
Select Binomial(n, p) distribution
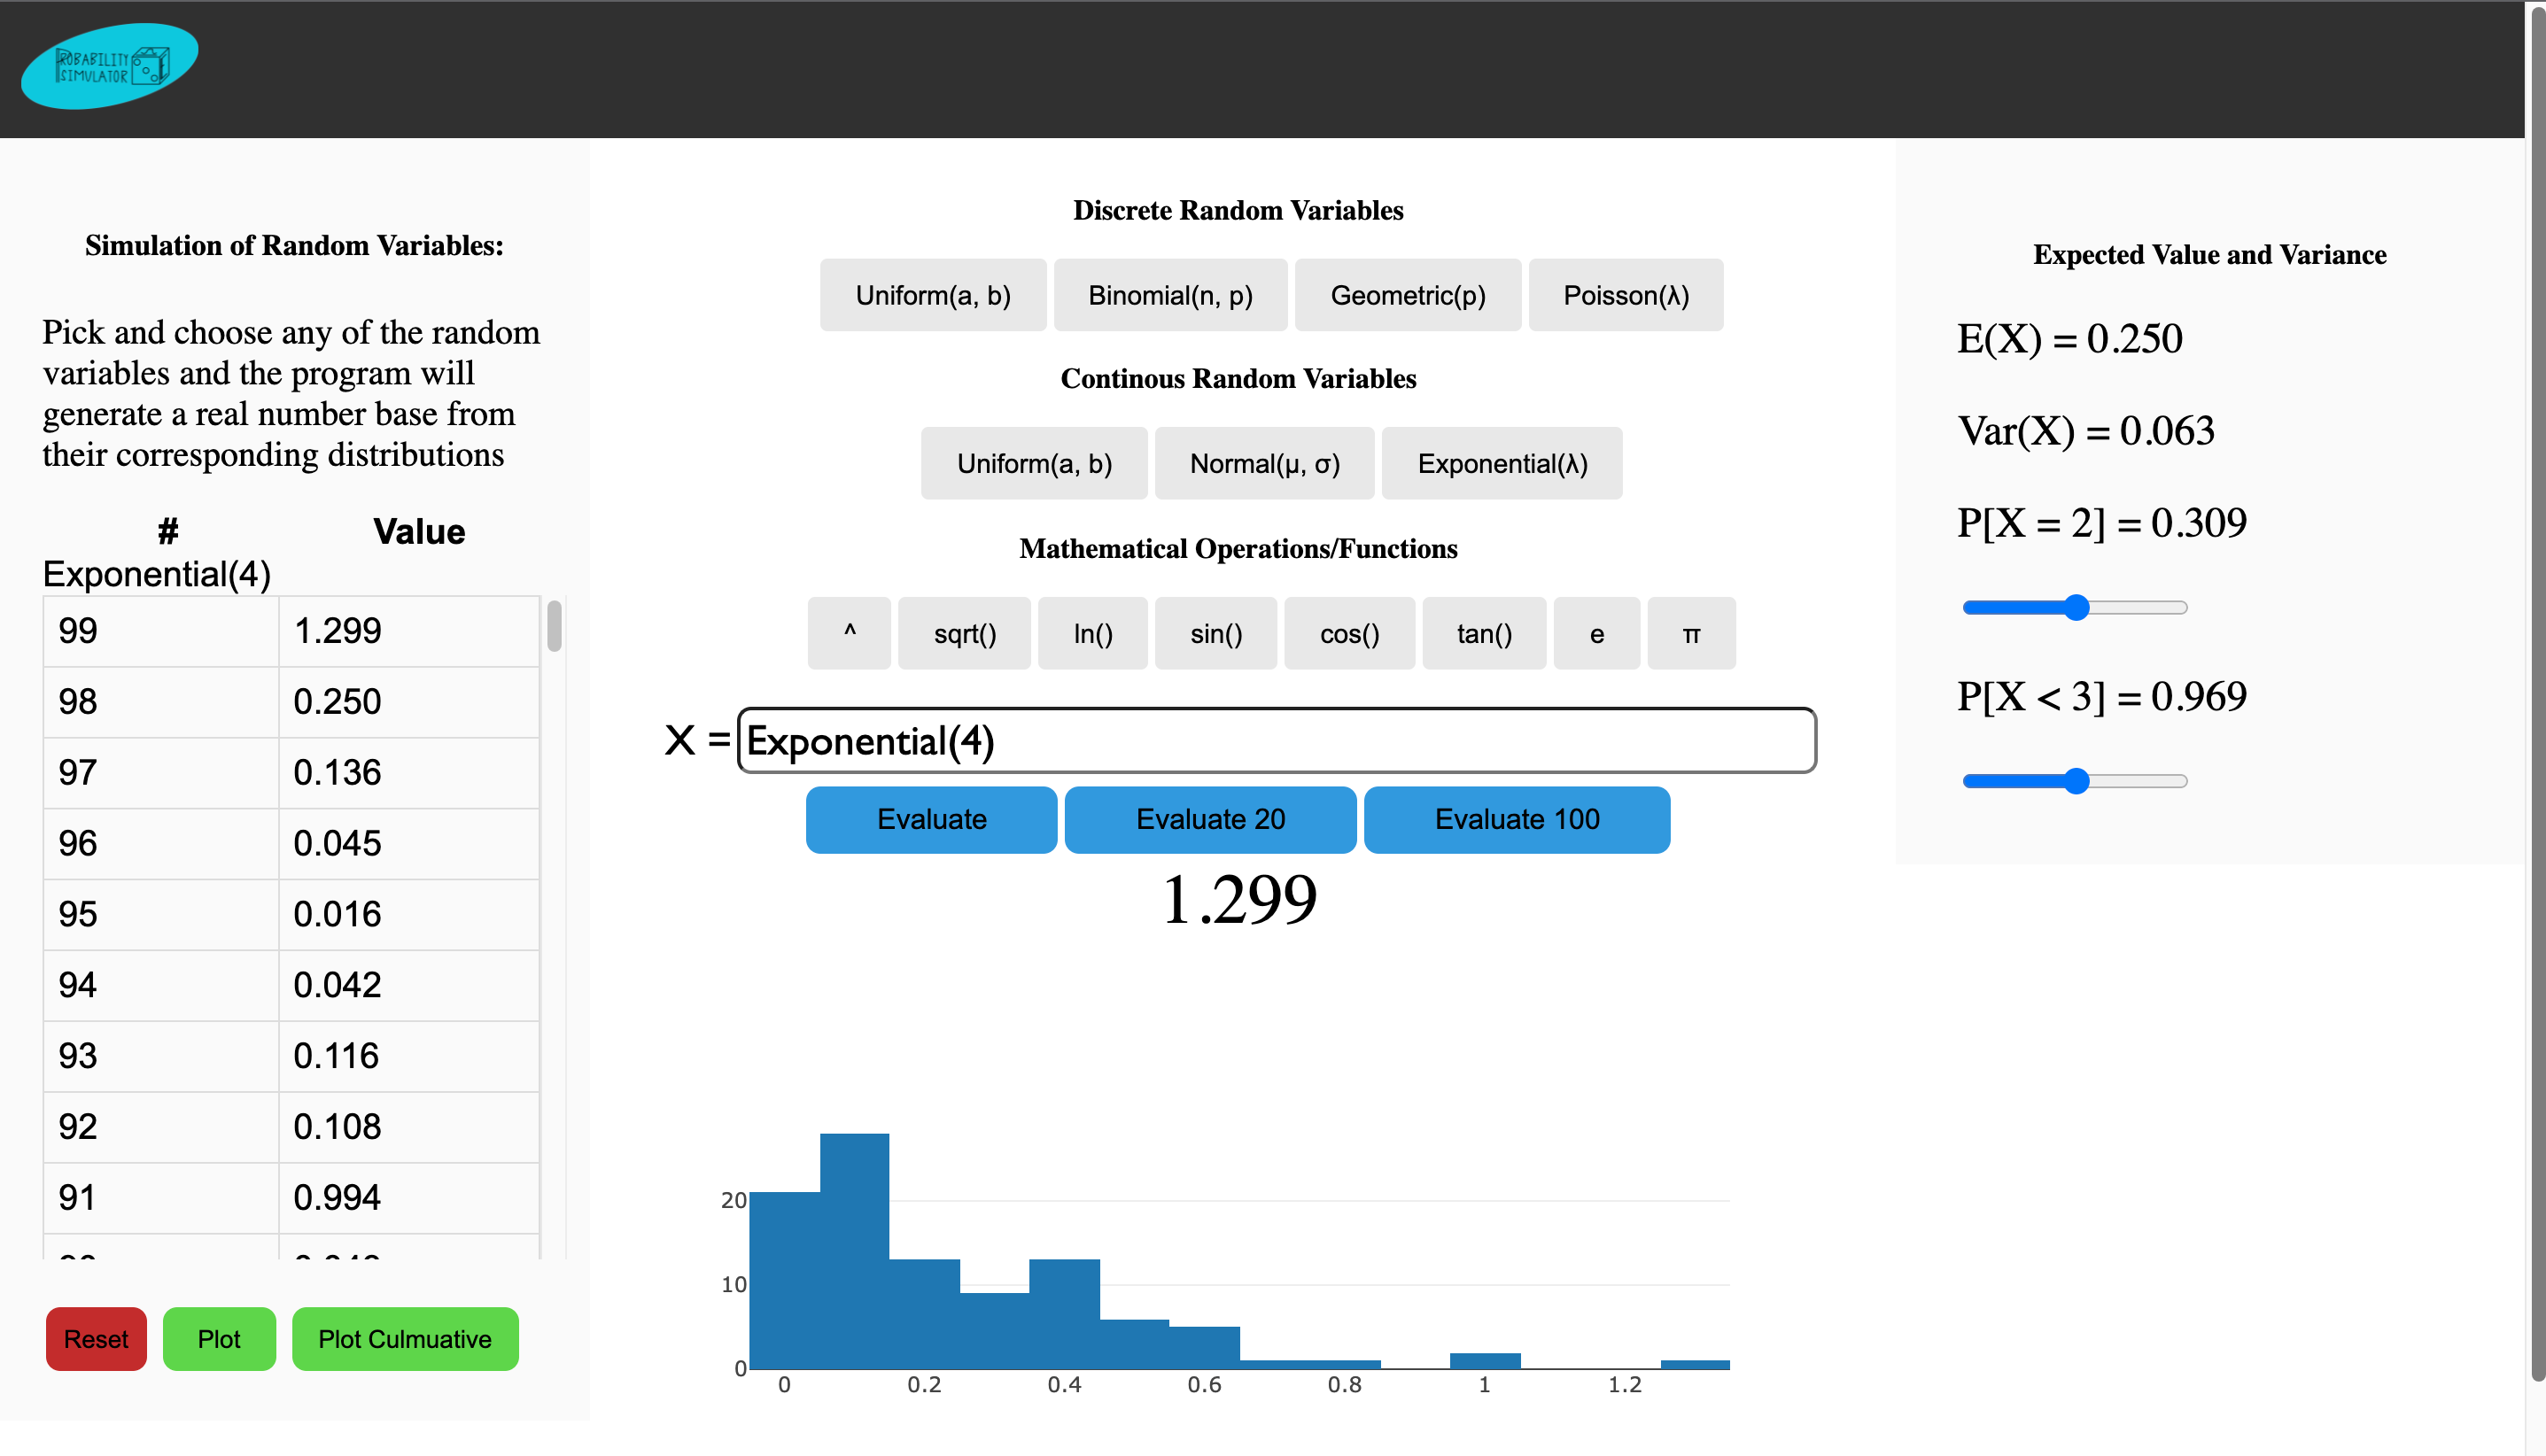coord(1170,295)
